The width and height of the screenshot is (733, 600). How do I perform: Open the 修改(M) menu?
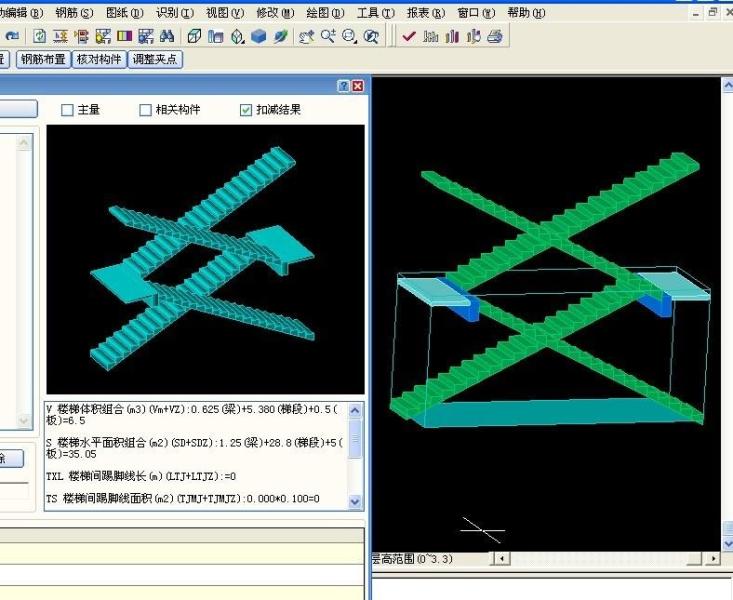tap(275, 13)
